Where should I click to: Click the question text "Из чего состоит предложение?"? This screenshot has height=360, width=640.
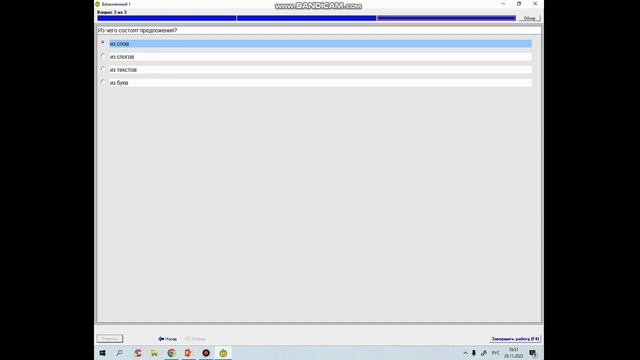click(137, 31)
